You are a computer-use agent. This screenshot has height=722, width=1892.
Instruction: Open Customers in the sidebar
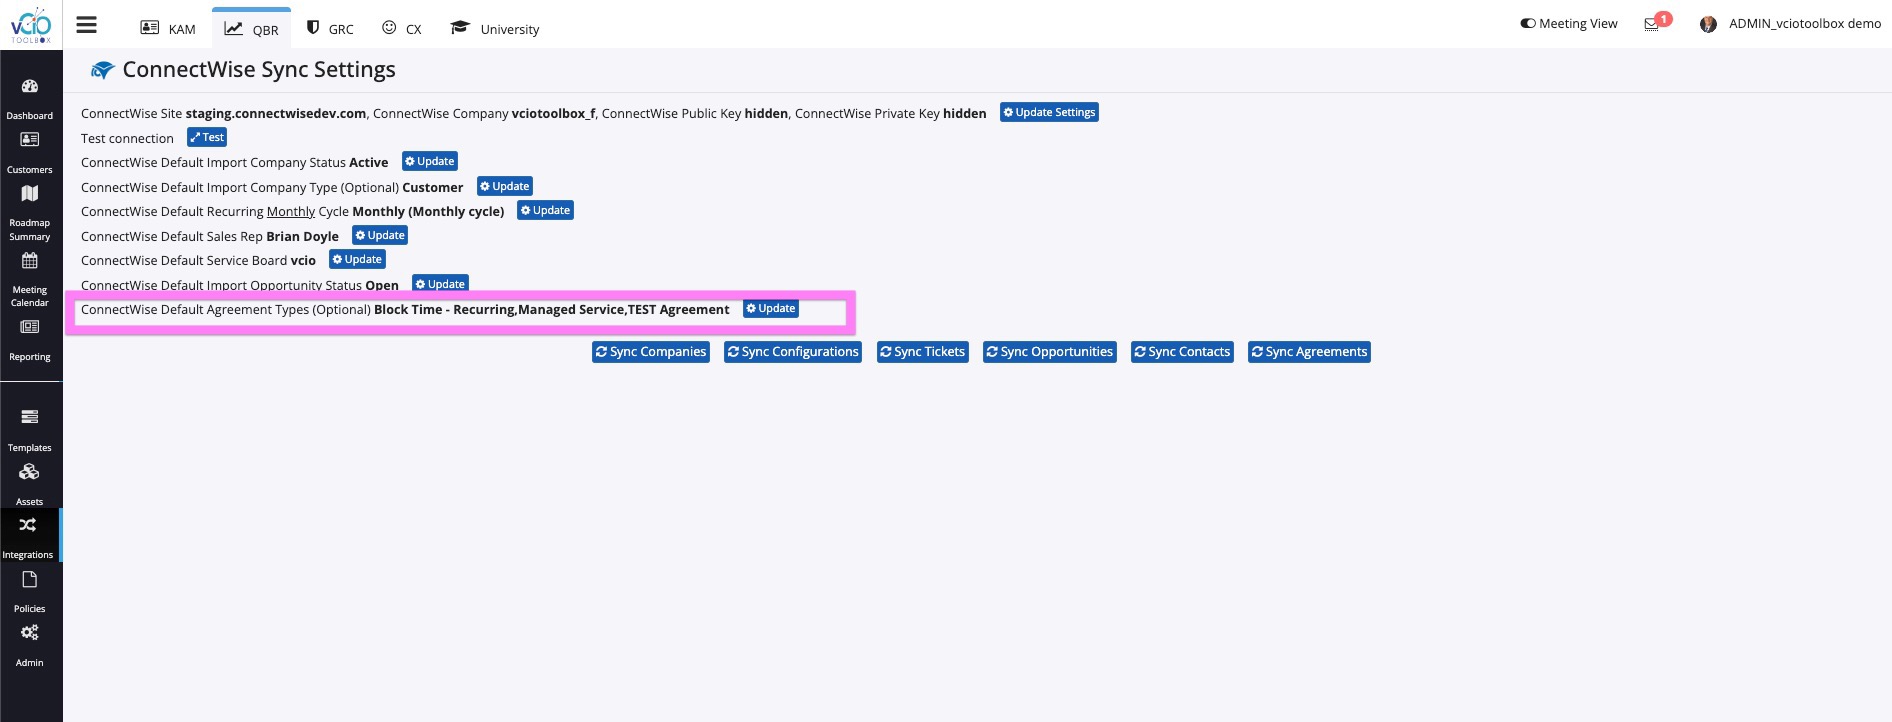tap(30, 152)
